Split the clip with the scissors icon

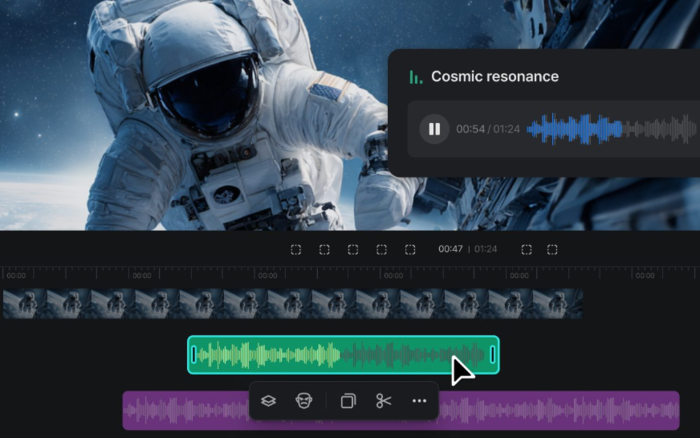pyautogui.click(x=383, y=400)
